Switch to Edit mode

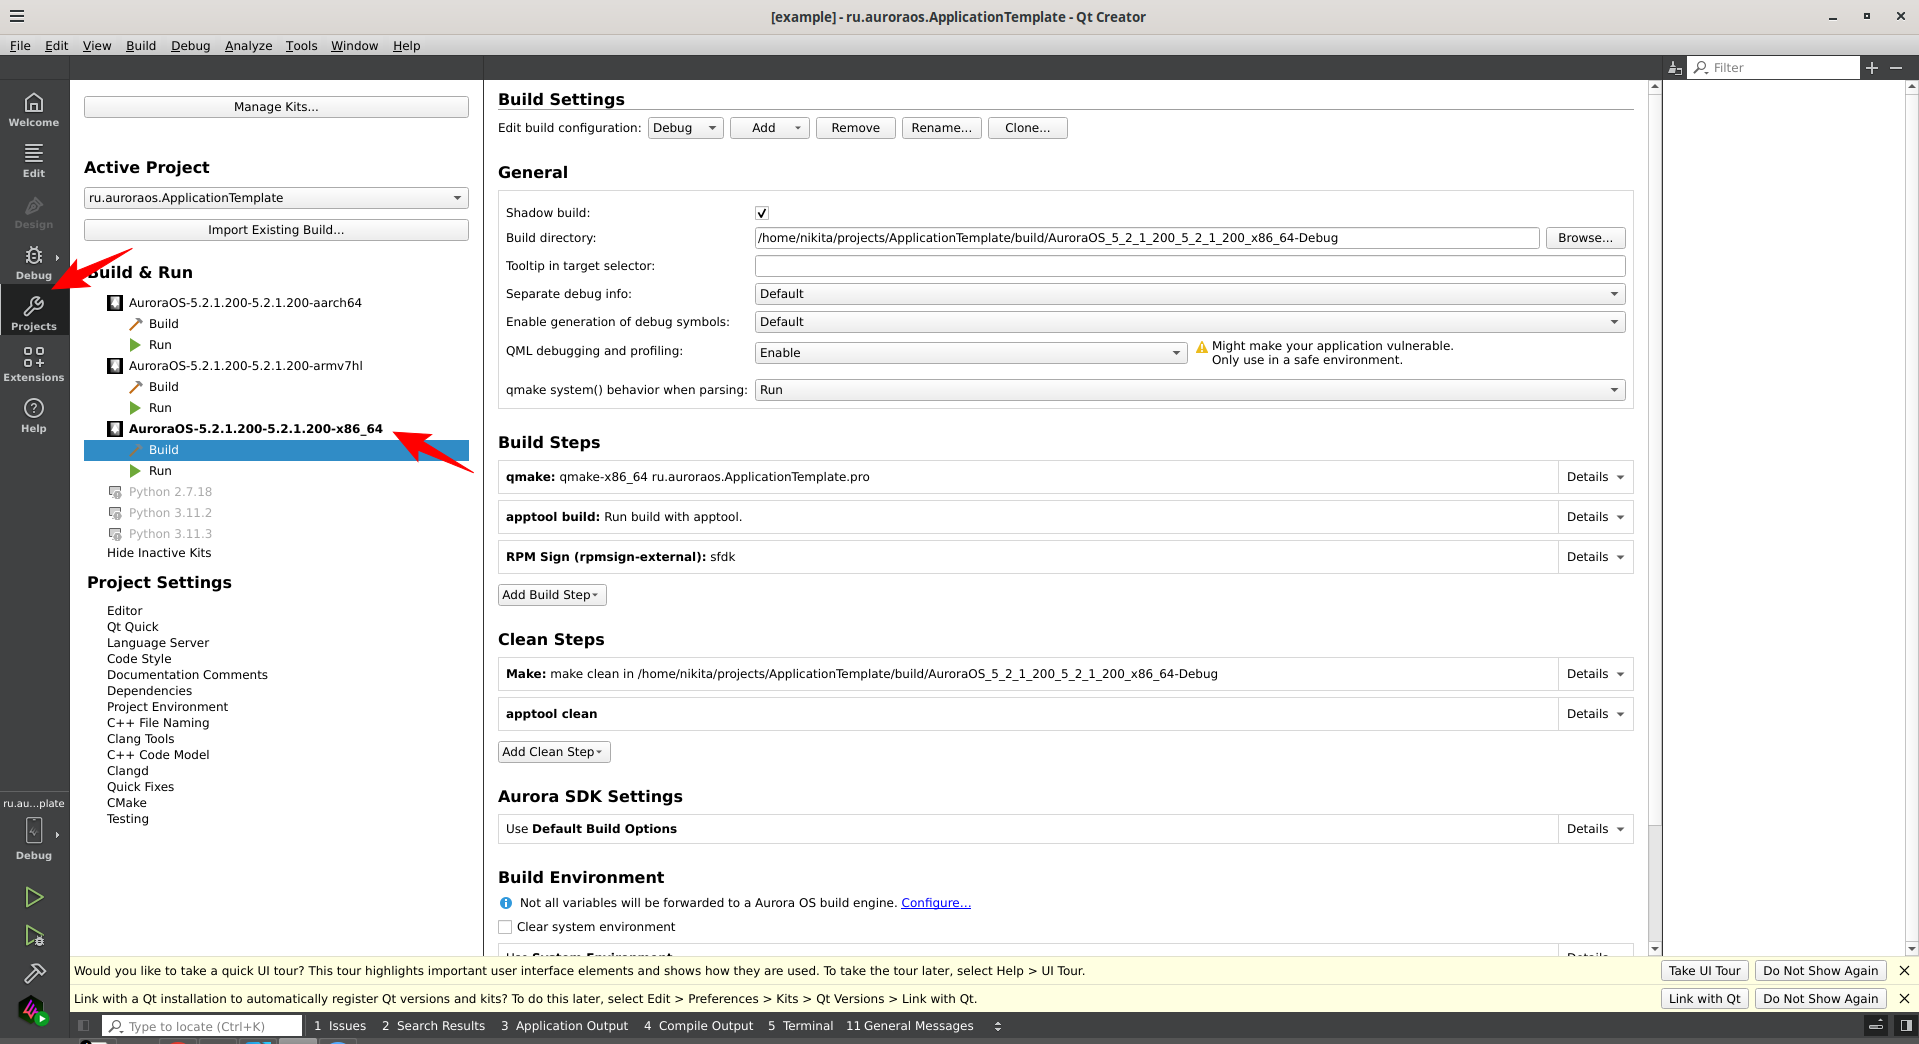[x=34, y=161]
